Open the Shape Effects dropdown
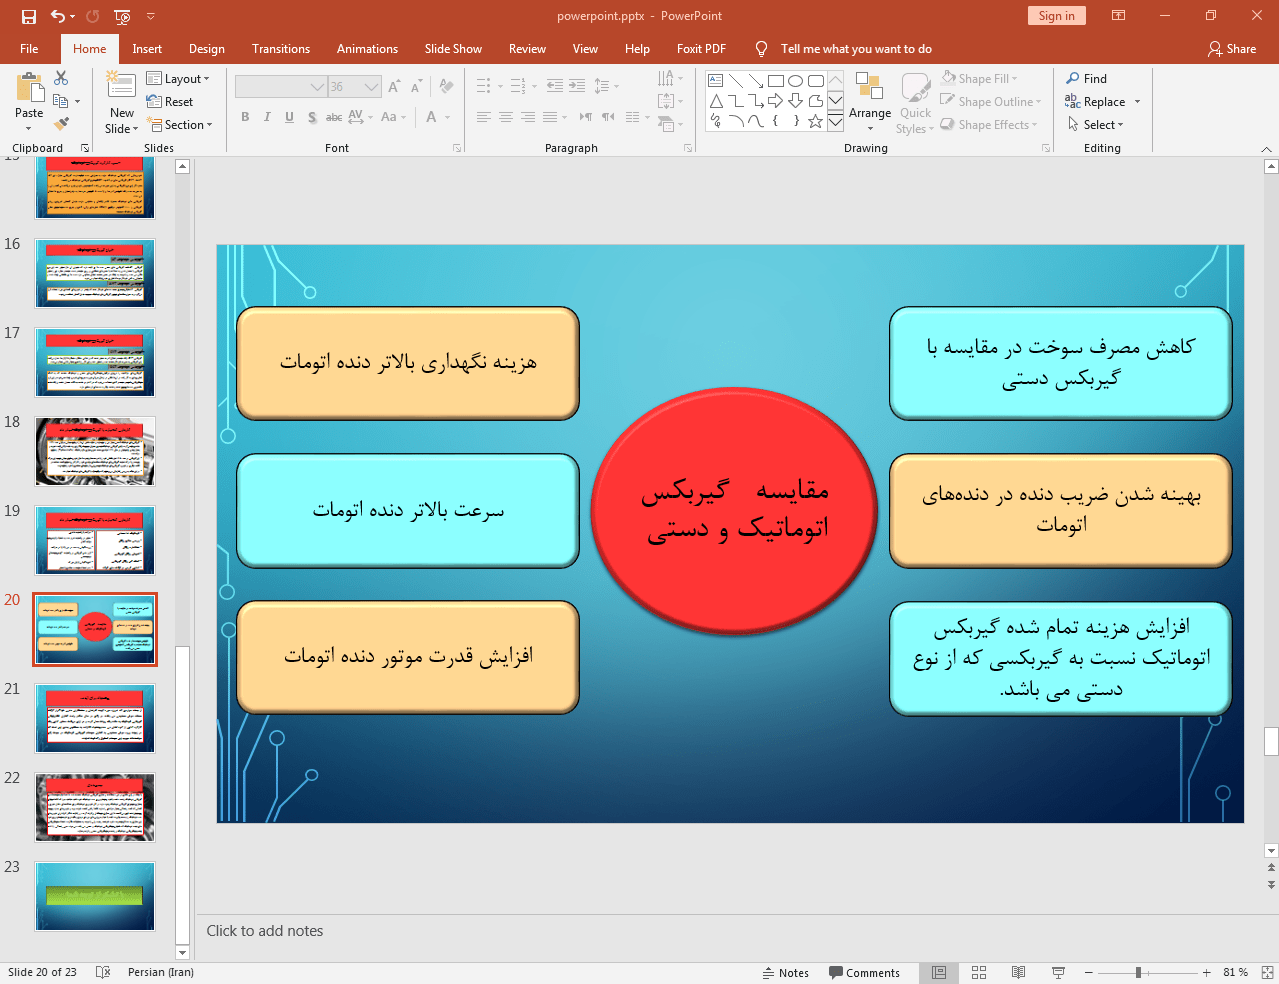 coord(989,125)
